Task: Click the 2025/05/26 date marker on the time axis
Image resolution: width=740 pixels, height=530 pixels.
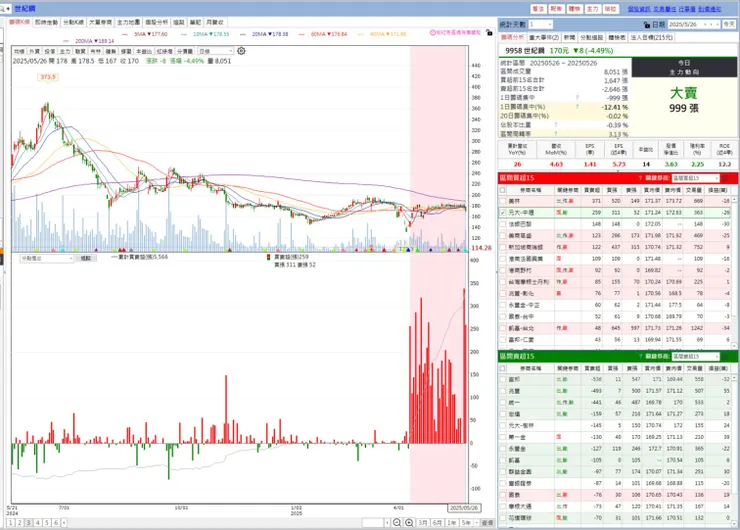Action: coord(463,508)
